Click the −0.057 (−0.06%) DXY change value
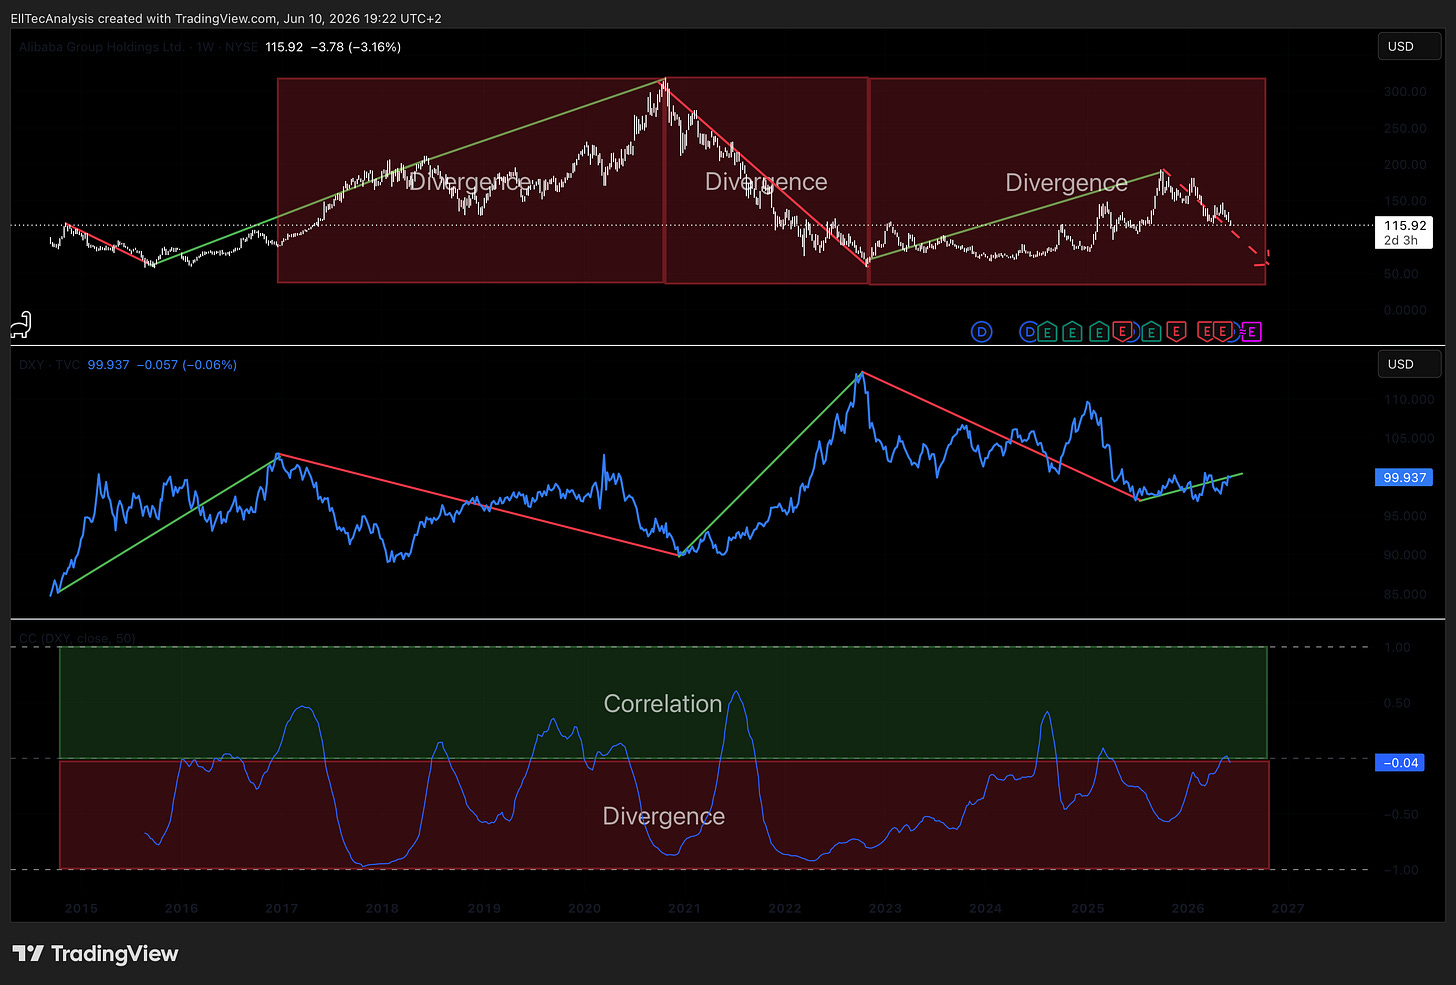The image size is (1456, 985). (187, 365)
